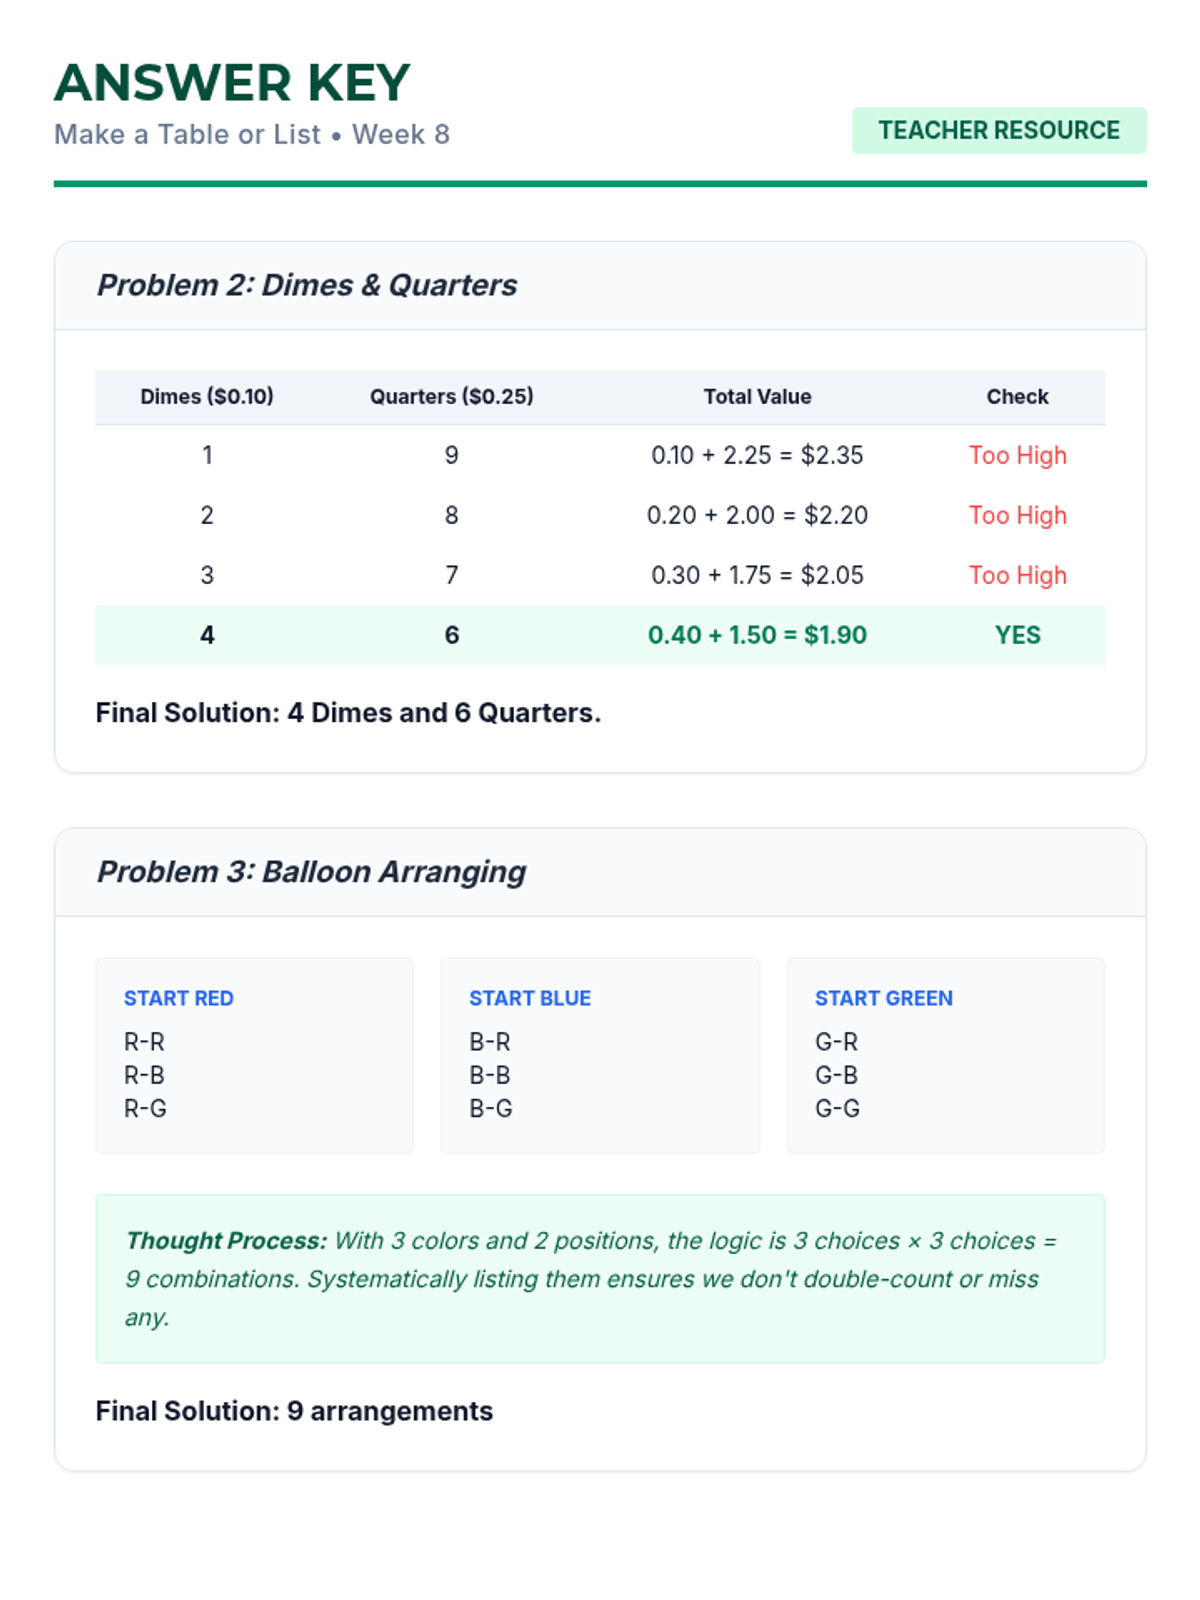Select the START BLUE label
The image size is (1200, 1600).
tap(530, 998)
